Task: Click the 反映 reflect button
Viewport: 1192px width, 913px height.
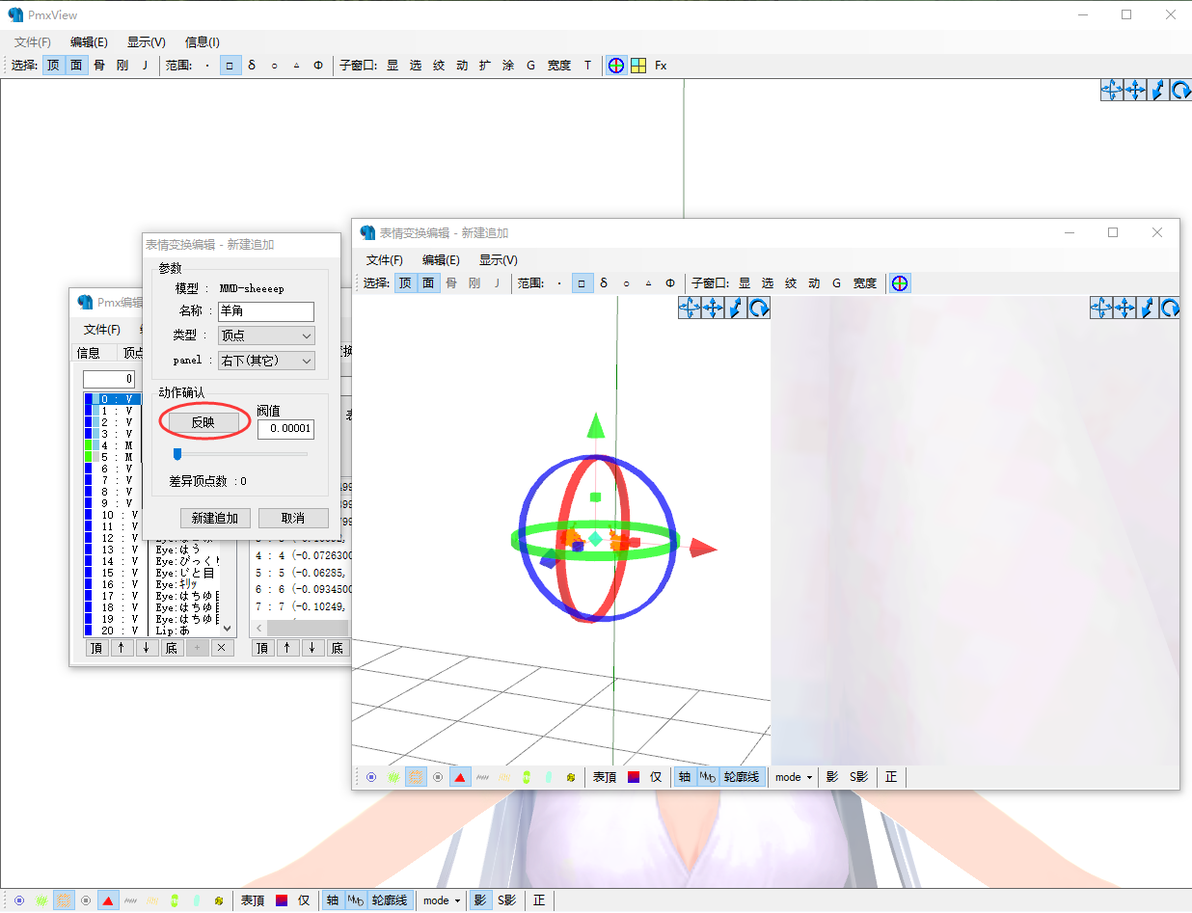Action: tap(203, 422)
